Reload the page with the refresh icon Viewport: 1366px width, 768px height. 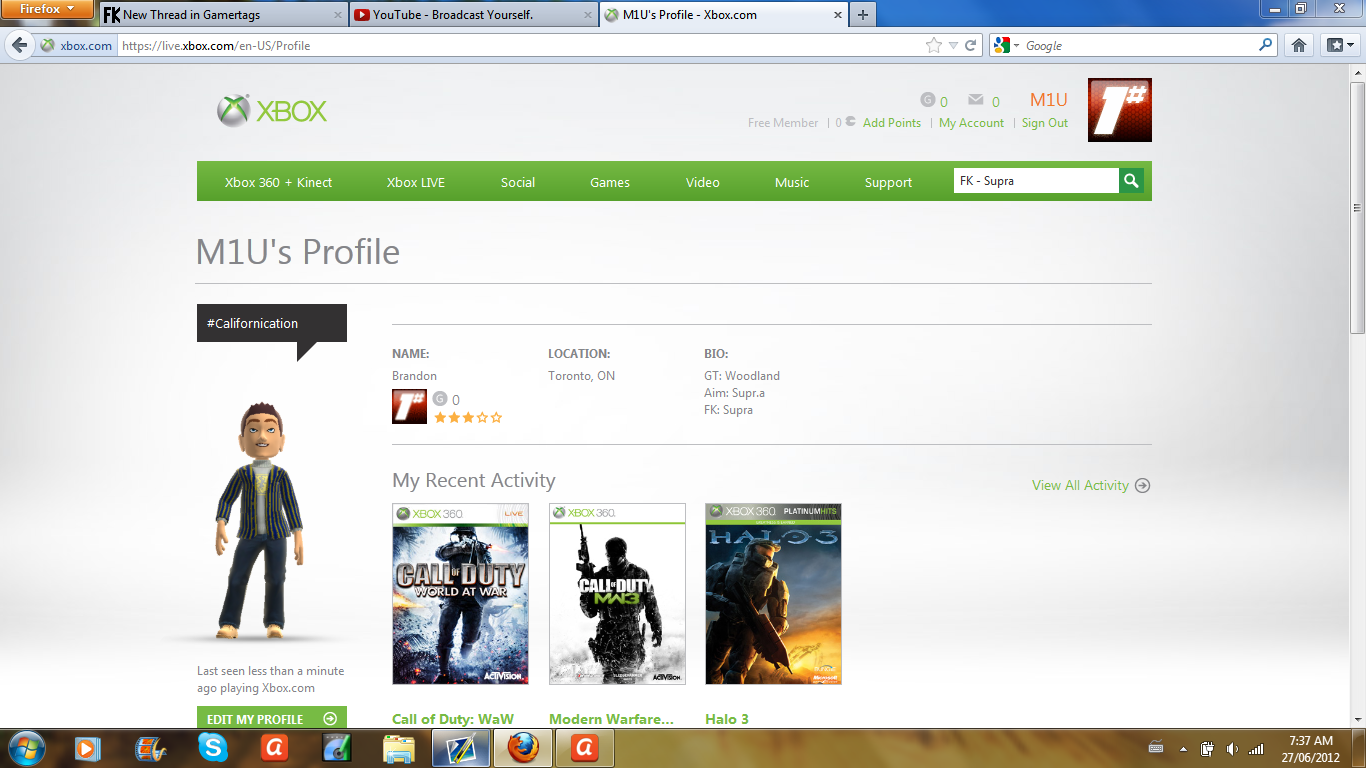click(x=970, y=45)
